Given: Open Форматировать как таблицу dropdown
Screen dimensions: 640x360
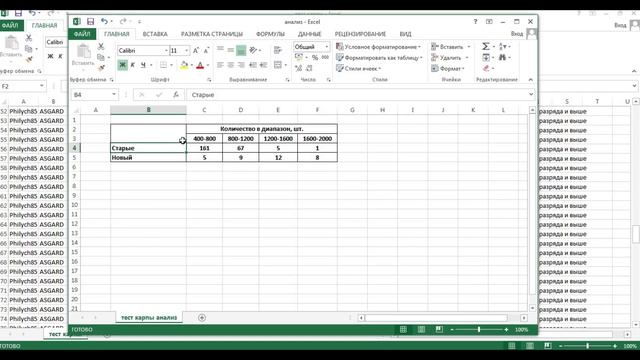Looking at the screenshot, I should click(379, 58).
